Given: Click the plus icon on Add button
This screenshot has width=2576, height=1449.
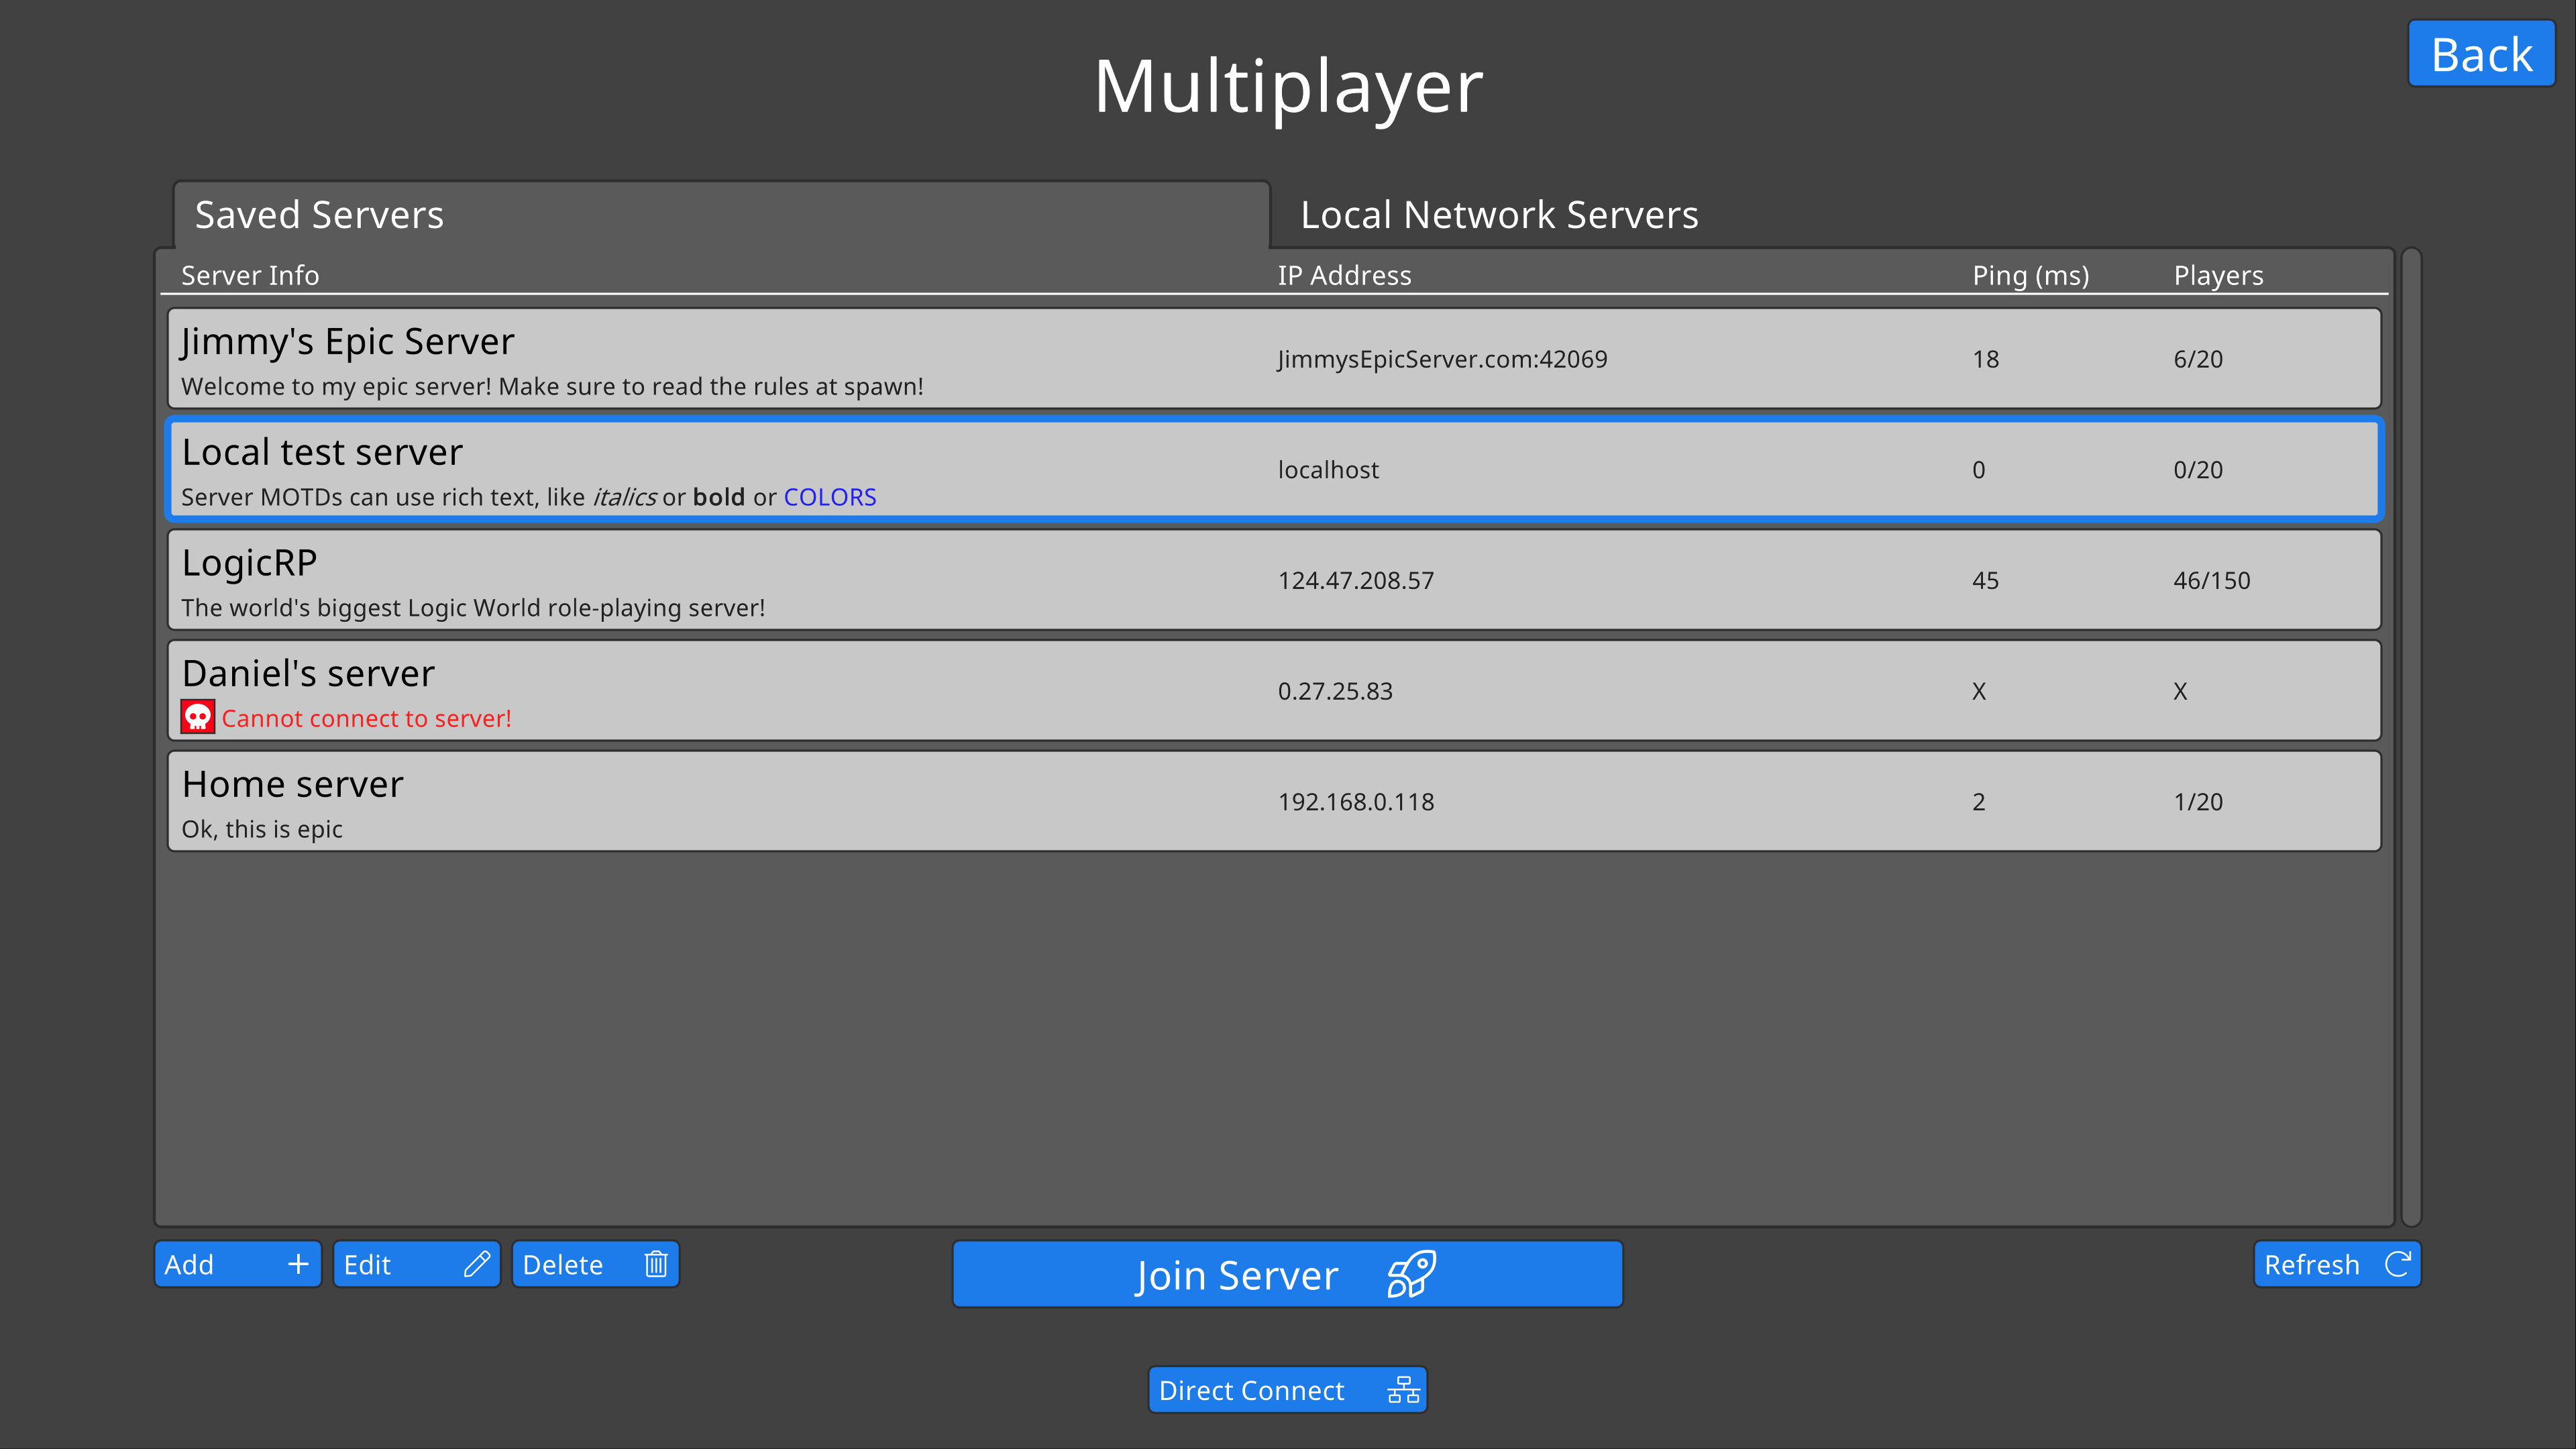Looking at the screenshot, I should point(298,1264).
